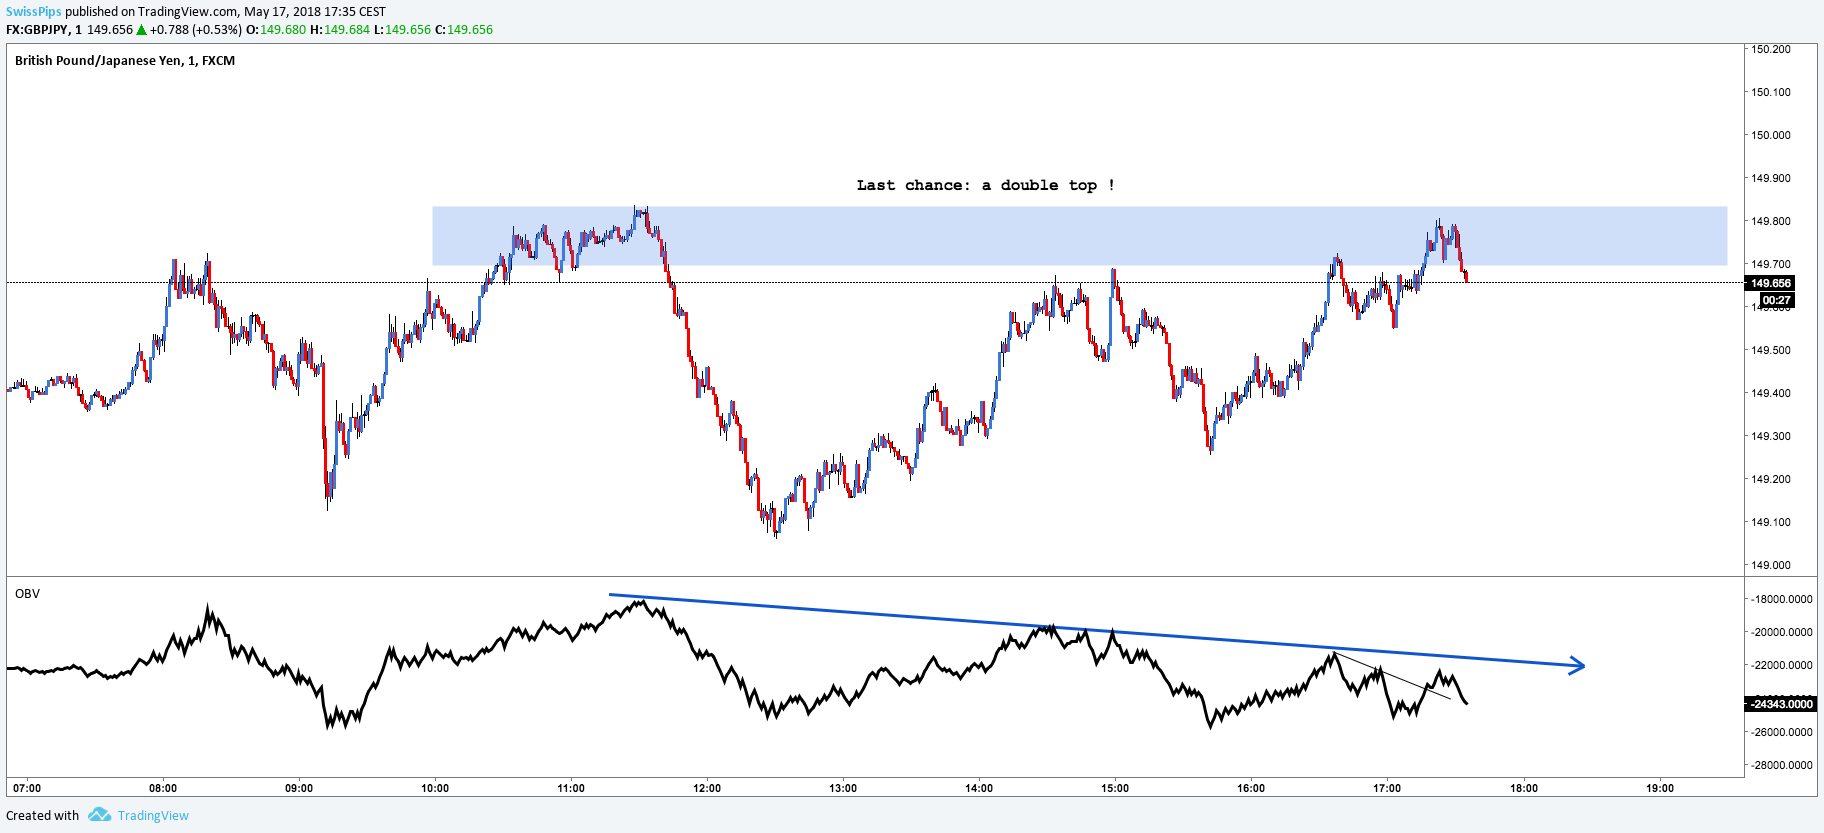Viewport: 1824px width, 833px height.
Task: Click the -28000.0000 OBV axis label
Action: click(1782, 765)
